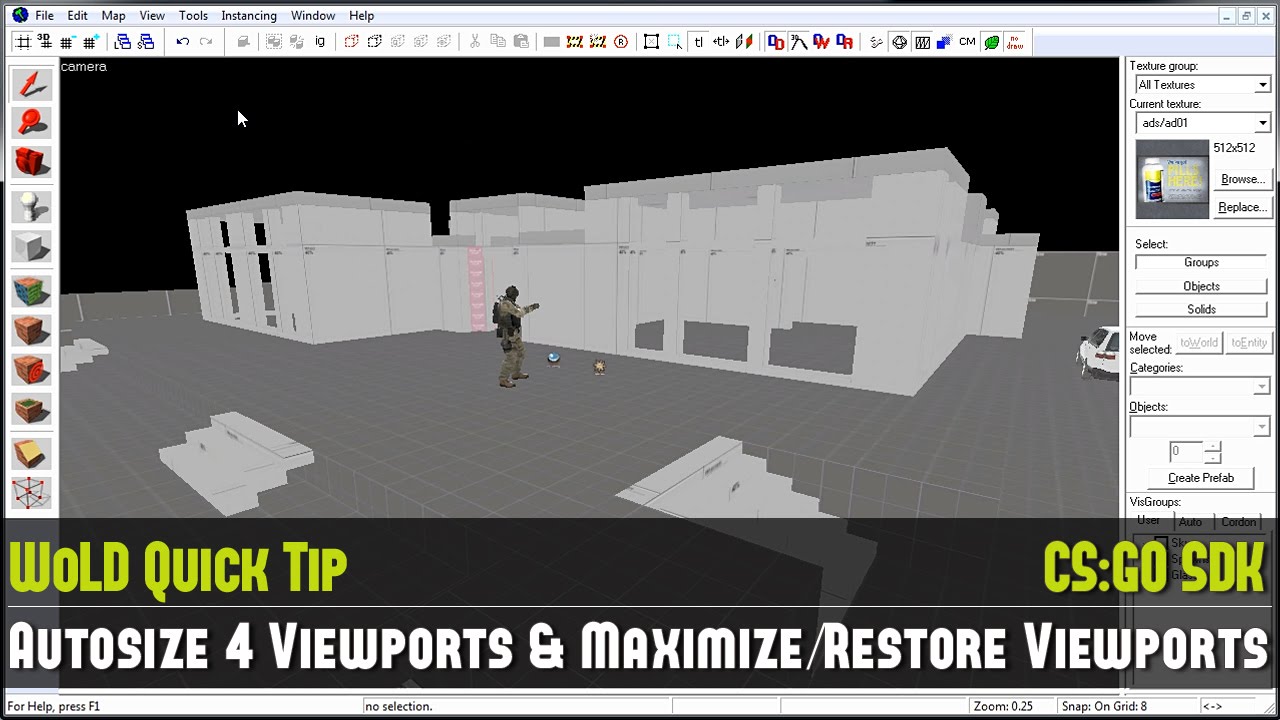Open the Edit menu
Screen dimensions: 1280x720
(77, 15)
